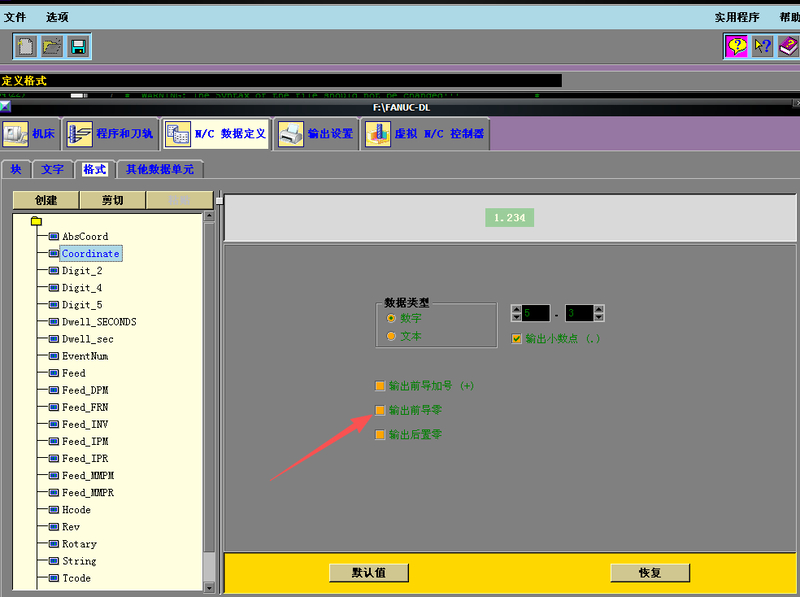Open the 虚拟 N/C 控制器 tab
The image size is (800, 597).
coord(425,134)
